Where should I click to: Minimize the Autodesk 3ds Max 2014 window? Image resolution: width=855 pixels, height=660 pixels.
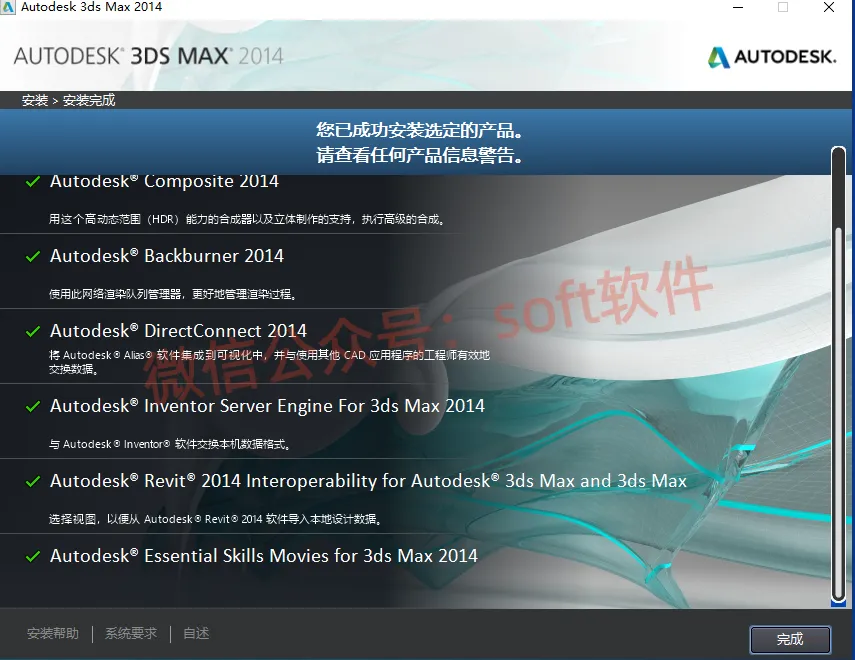coord(738,7)
